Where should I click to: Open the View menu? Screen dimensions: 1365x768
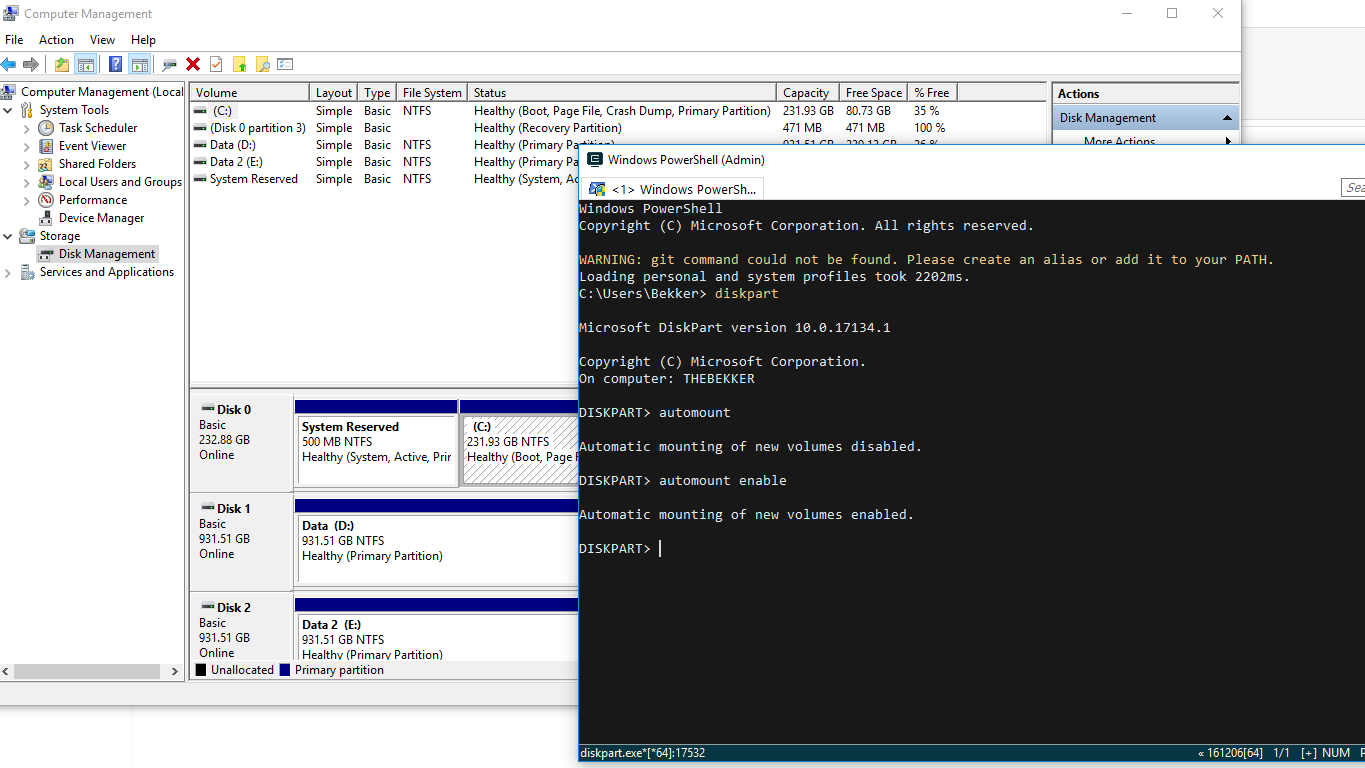pyautogui.click(x=101, y=40)
